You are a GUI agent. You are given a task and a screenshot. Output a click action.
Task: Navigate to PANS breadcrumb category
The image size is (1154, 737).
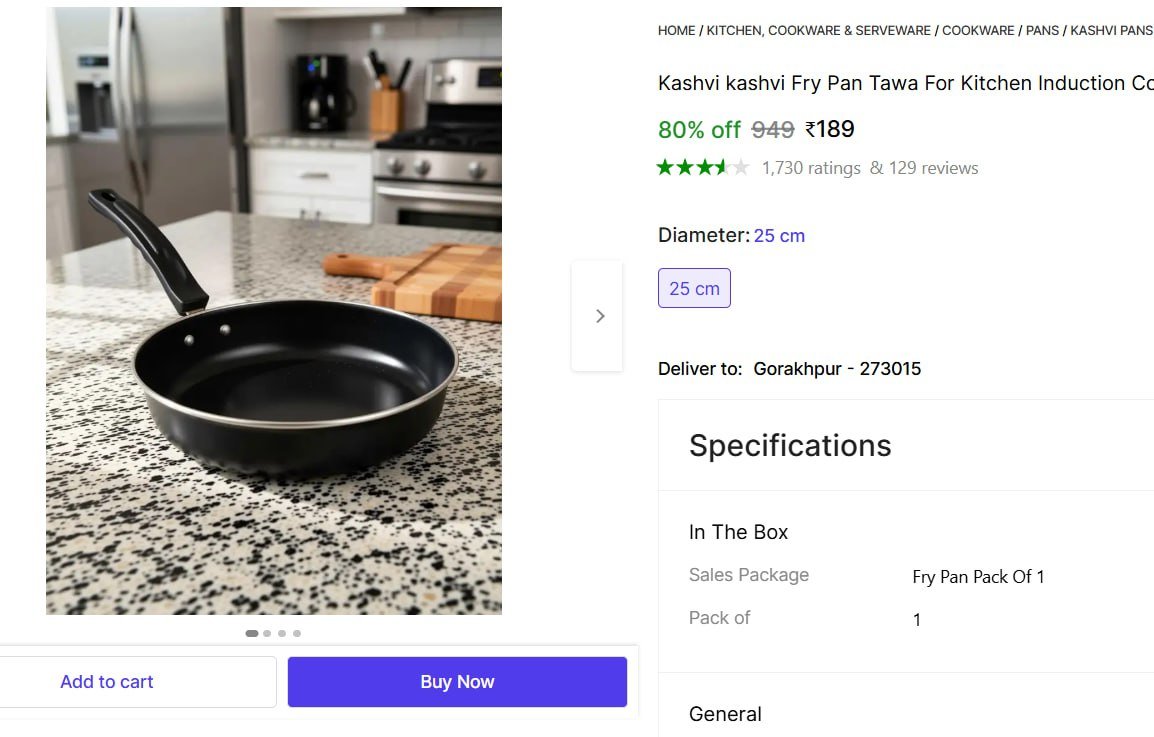pyautogui.click(x=1042, y=31)
